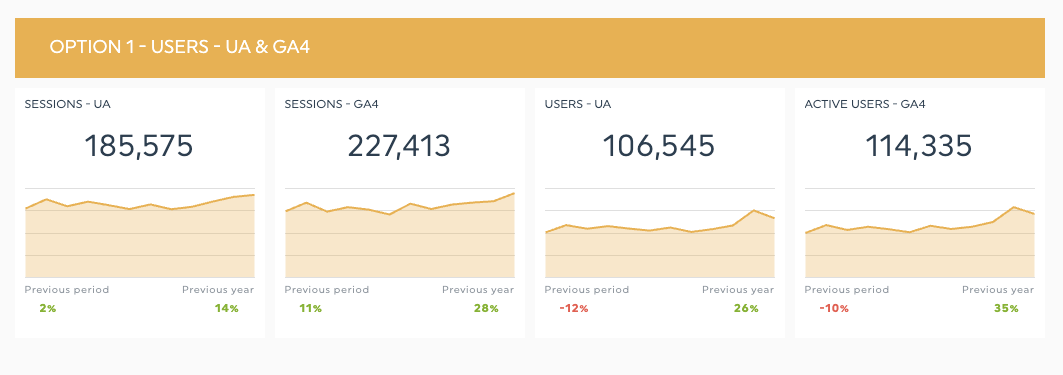
Task: Select the 114,335 active users value
Action: (x=919, y=146)
